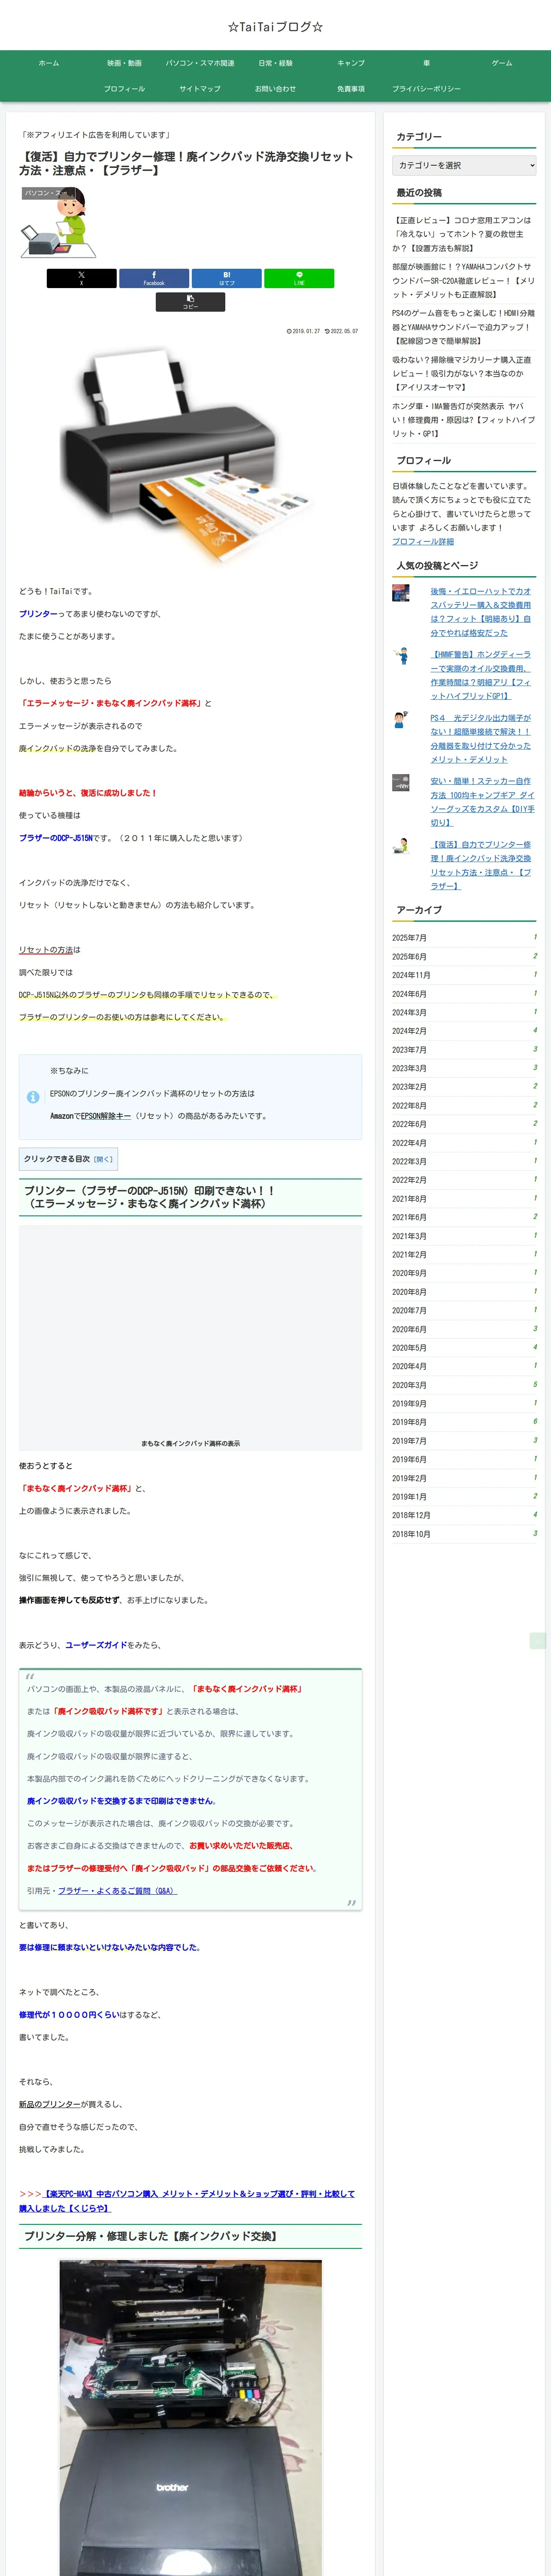Open the 2021年8月 archive
Image resolution: width=551 pixels, height=2576 pixels.
tap(464, 1199)
